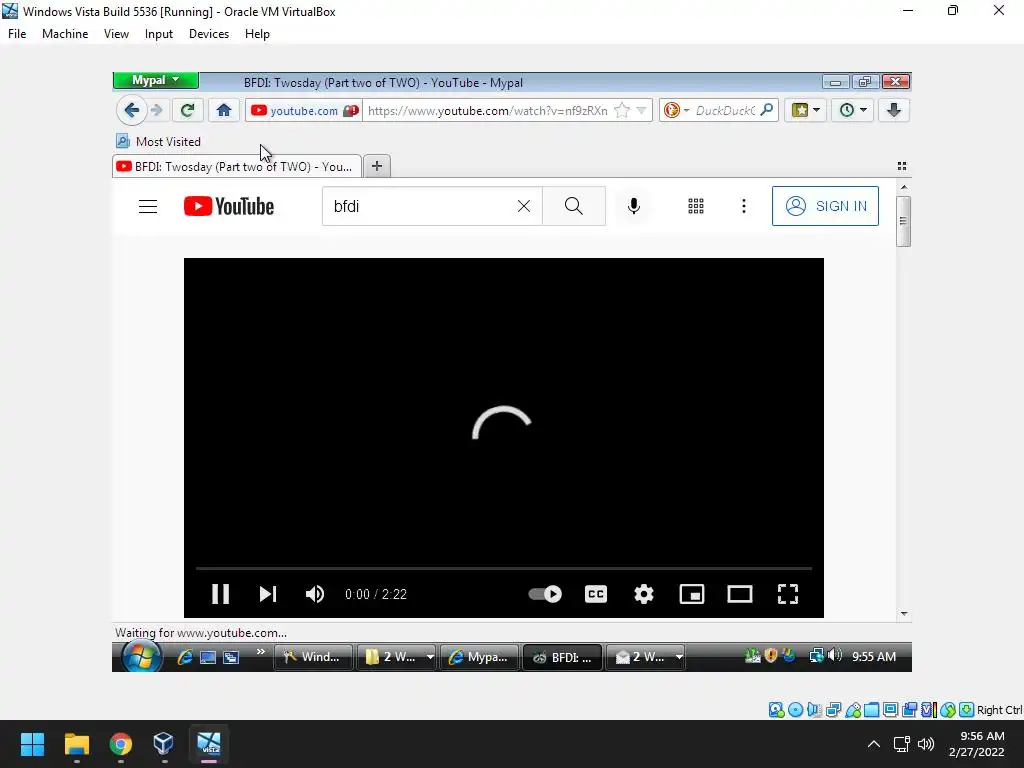Select the BFDI Twosday YouTube tab
Image resolution: width=1024 pixels, height=768 pixels.
point(236,167)
